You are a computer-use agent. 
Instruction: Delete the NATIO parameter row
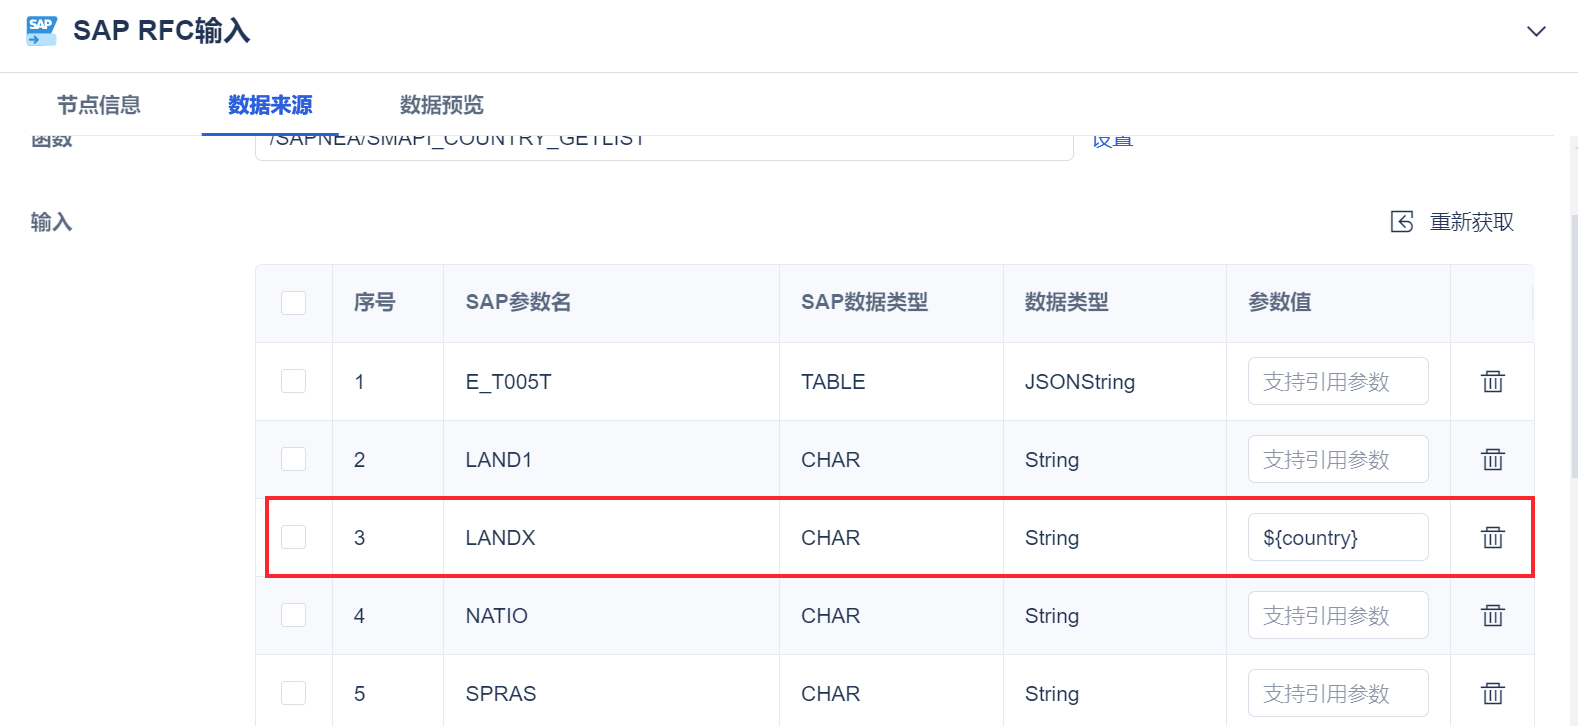click(1492, 615)
